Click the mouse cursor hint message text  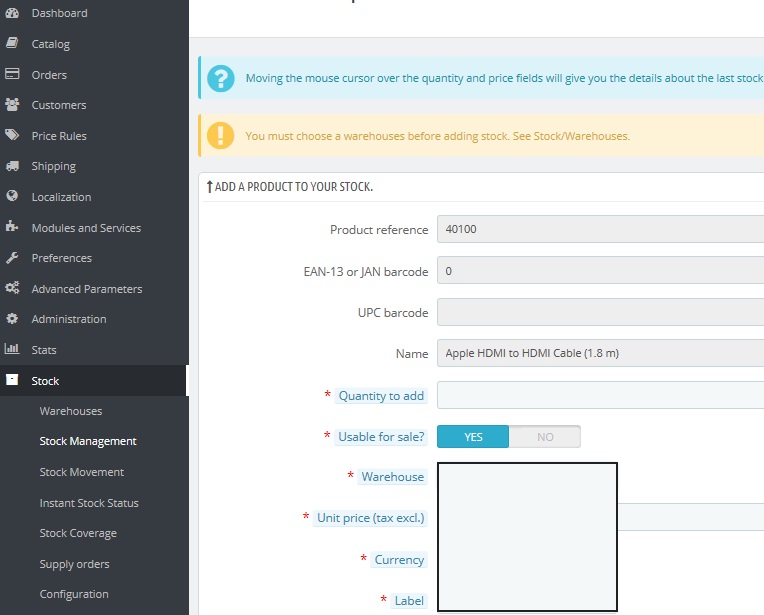504,78
